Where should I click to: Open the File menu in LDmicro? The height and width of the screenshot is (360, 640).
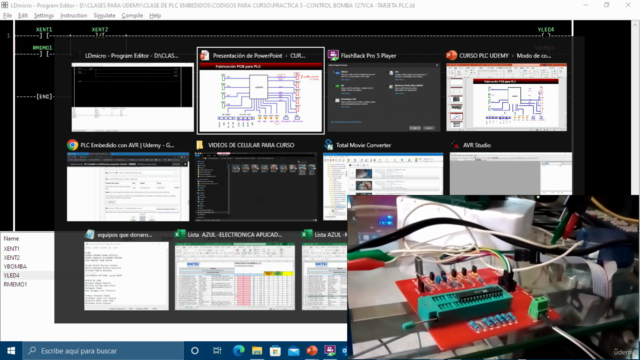(x=7, y=16)
